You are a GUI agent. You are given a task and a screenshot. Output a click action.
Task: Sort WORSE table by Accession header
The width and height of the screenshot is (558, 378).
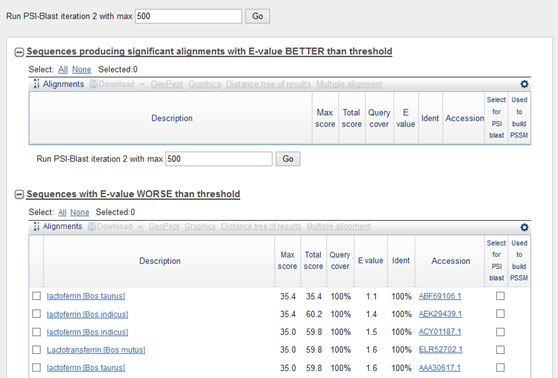[451, 261]
